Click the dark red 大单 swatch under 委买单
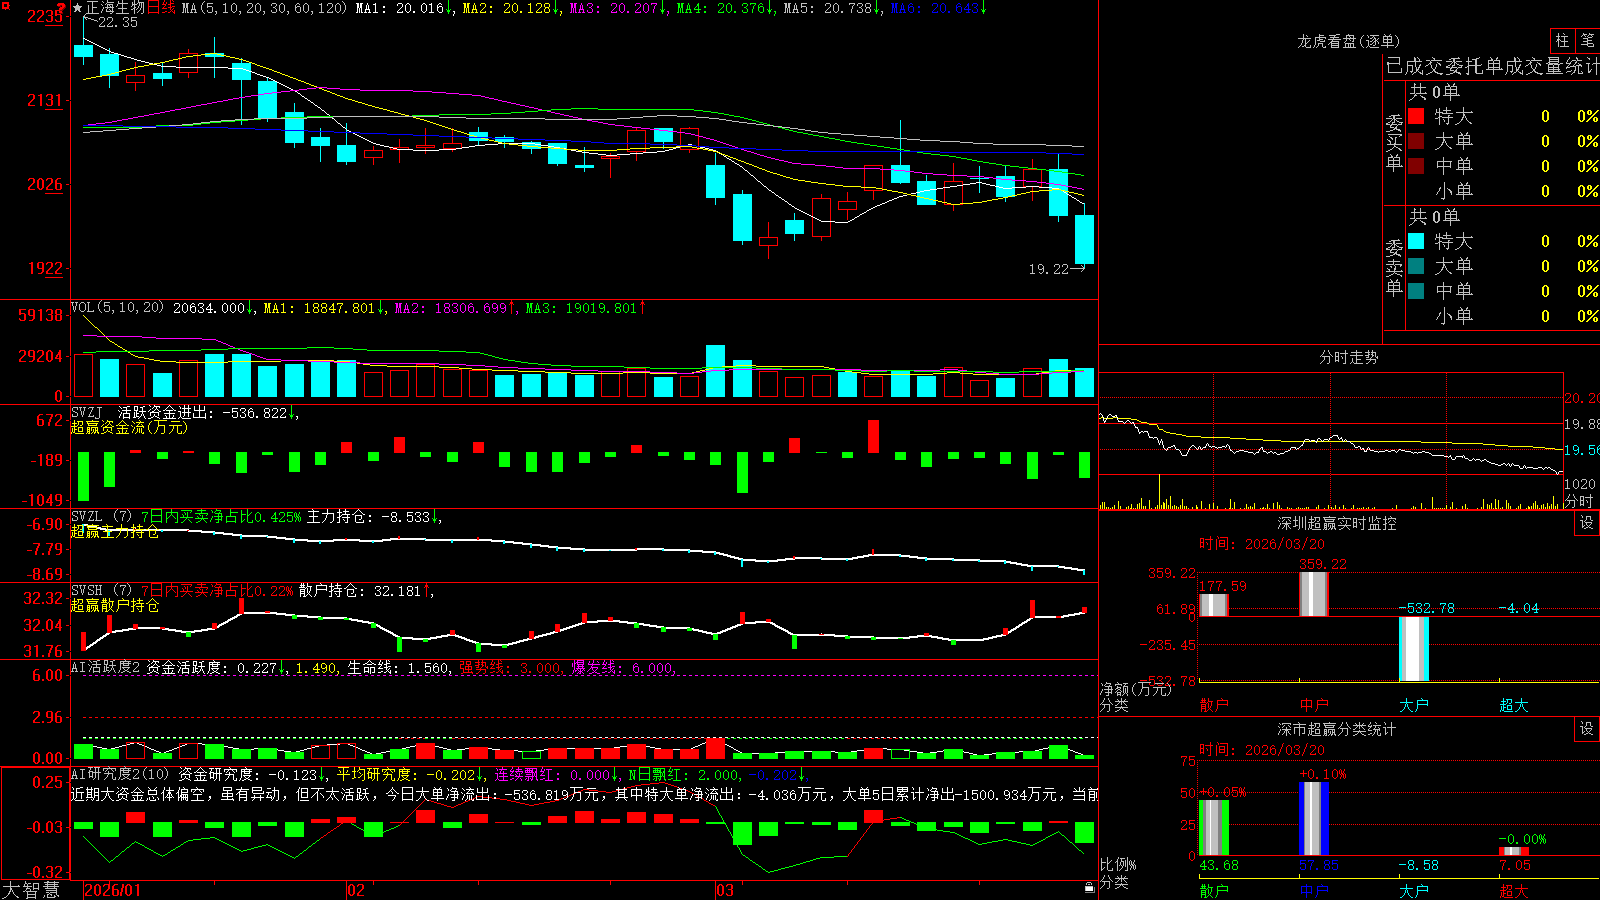 (x=1416, y=141)
